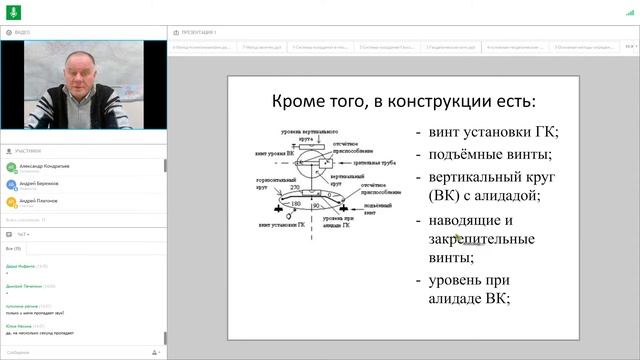Click diagram label винт уровня ВК
Screen dimensions: 640x360
click(x=274, y=153)
